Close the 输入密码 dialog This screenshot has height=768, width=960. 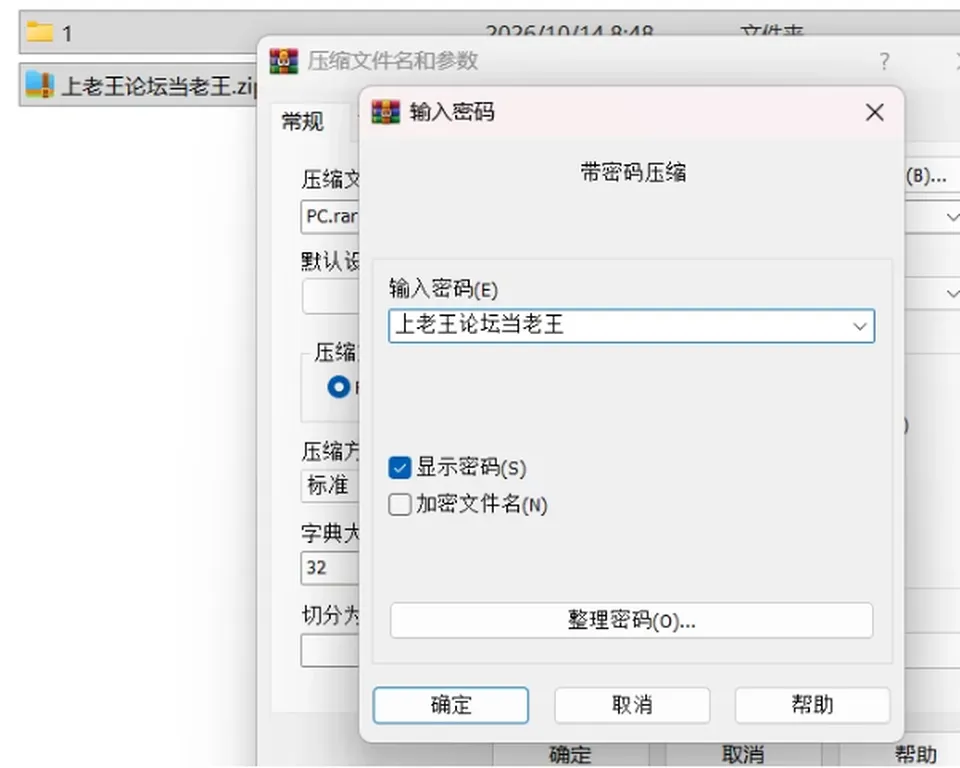pyautogui.click(x=875, y=112)
